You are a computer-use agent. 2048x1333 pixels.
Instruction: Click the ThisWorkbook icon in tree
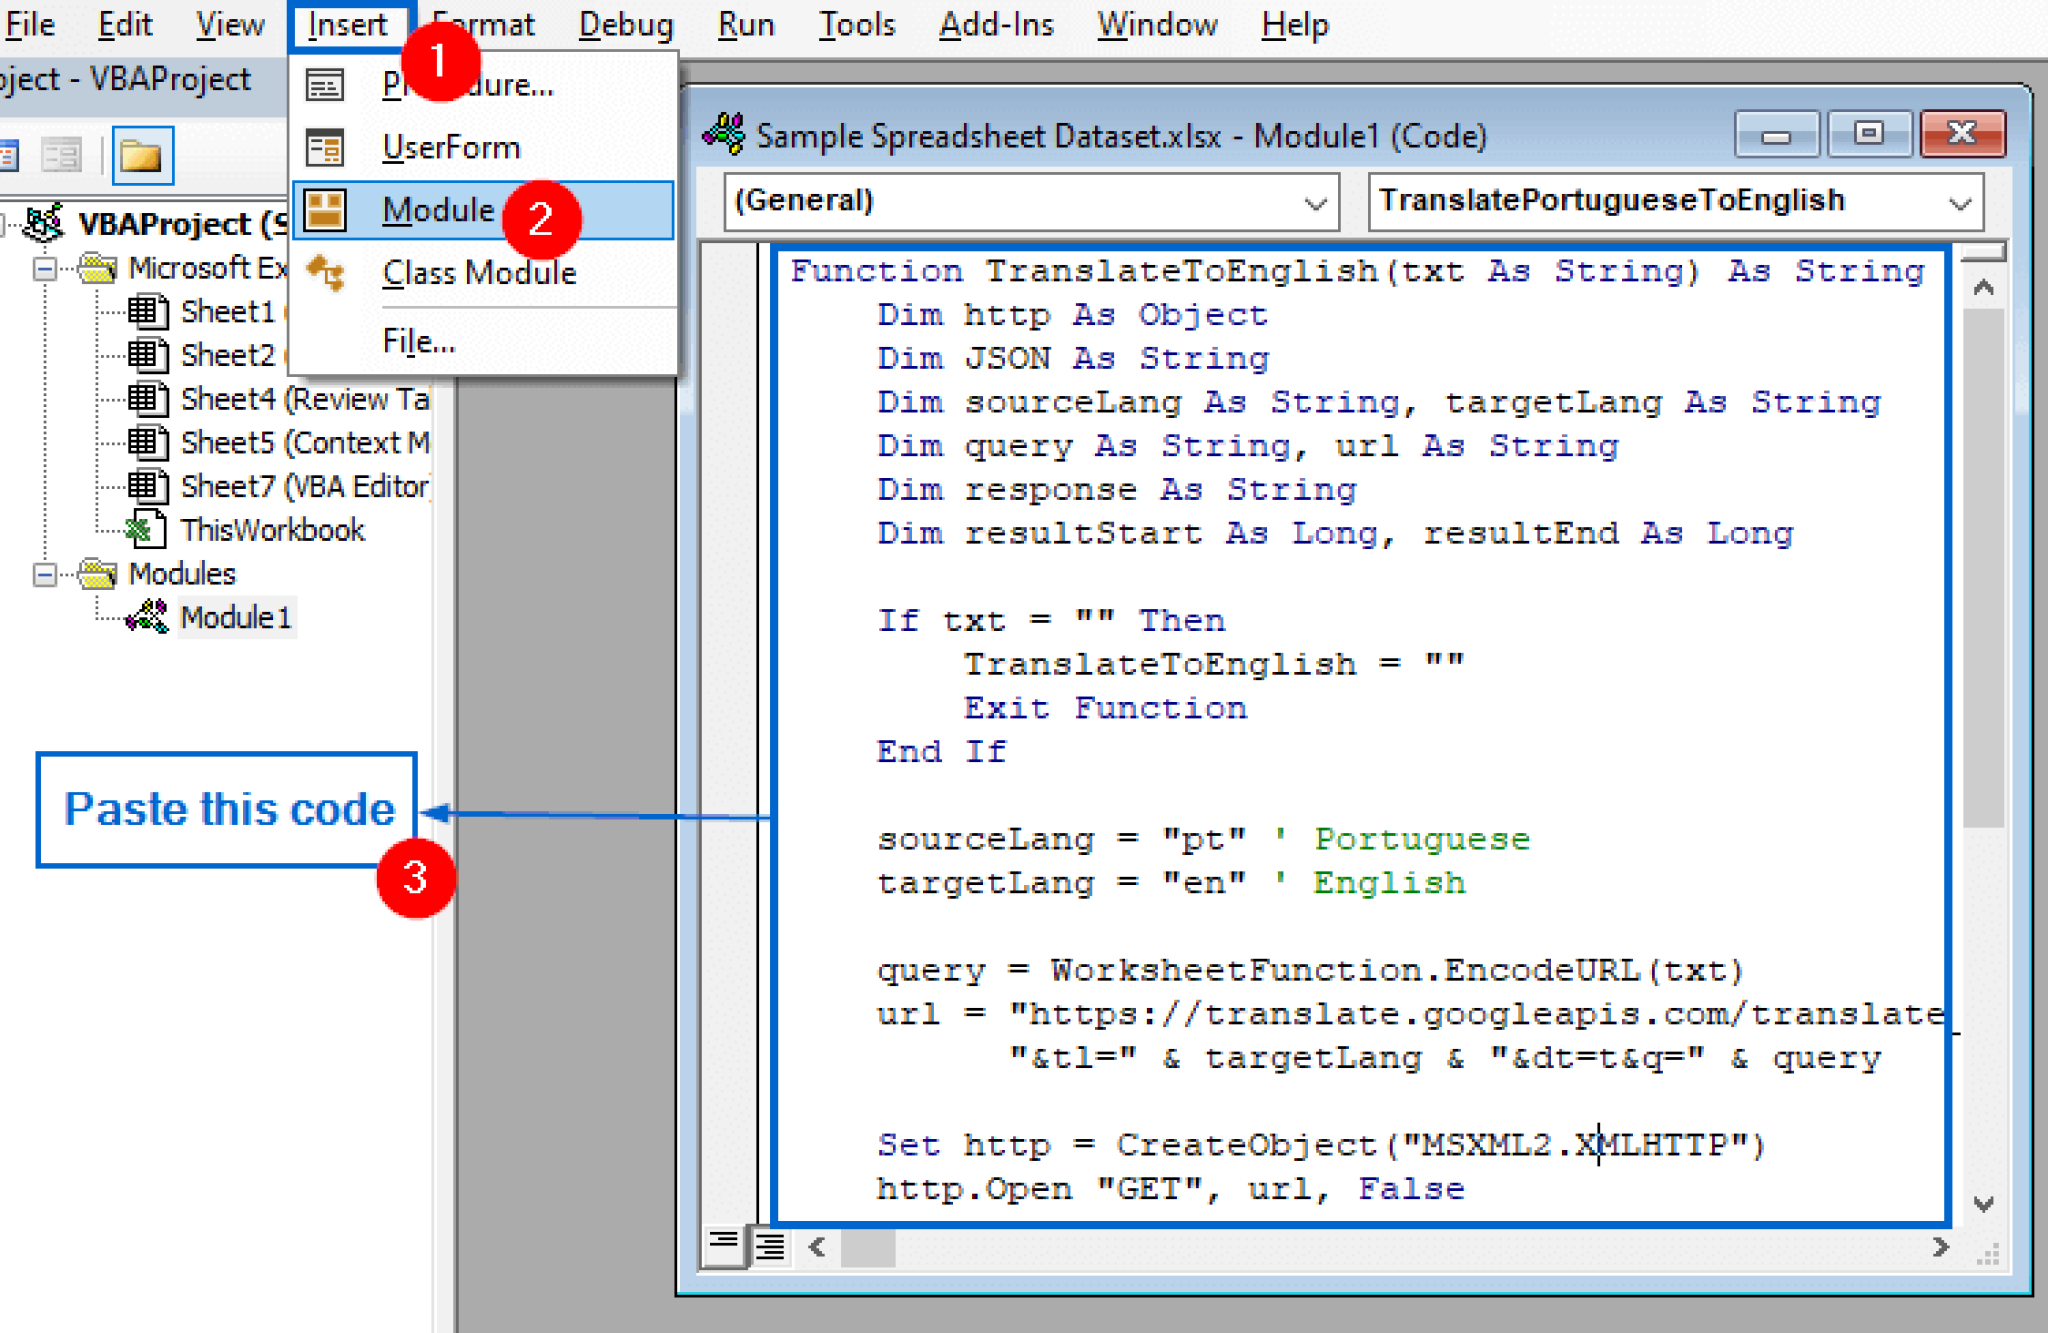(x=147, y=530)
